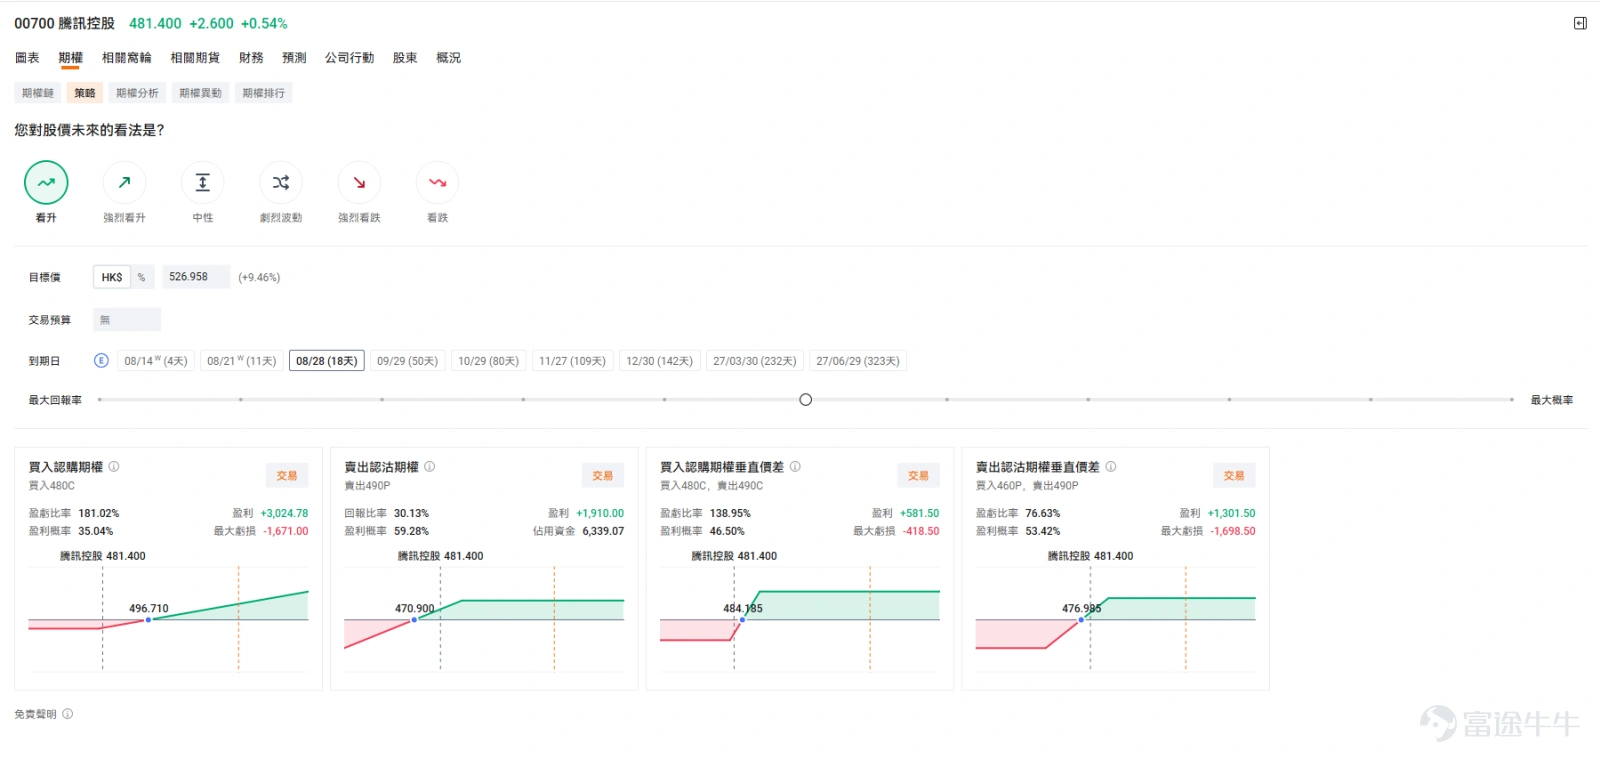Switch to the 相關期貨 futures tab
Viewport: 1600px width, 760px height.
click(x=195, y=58)
